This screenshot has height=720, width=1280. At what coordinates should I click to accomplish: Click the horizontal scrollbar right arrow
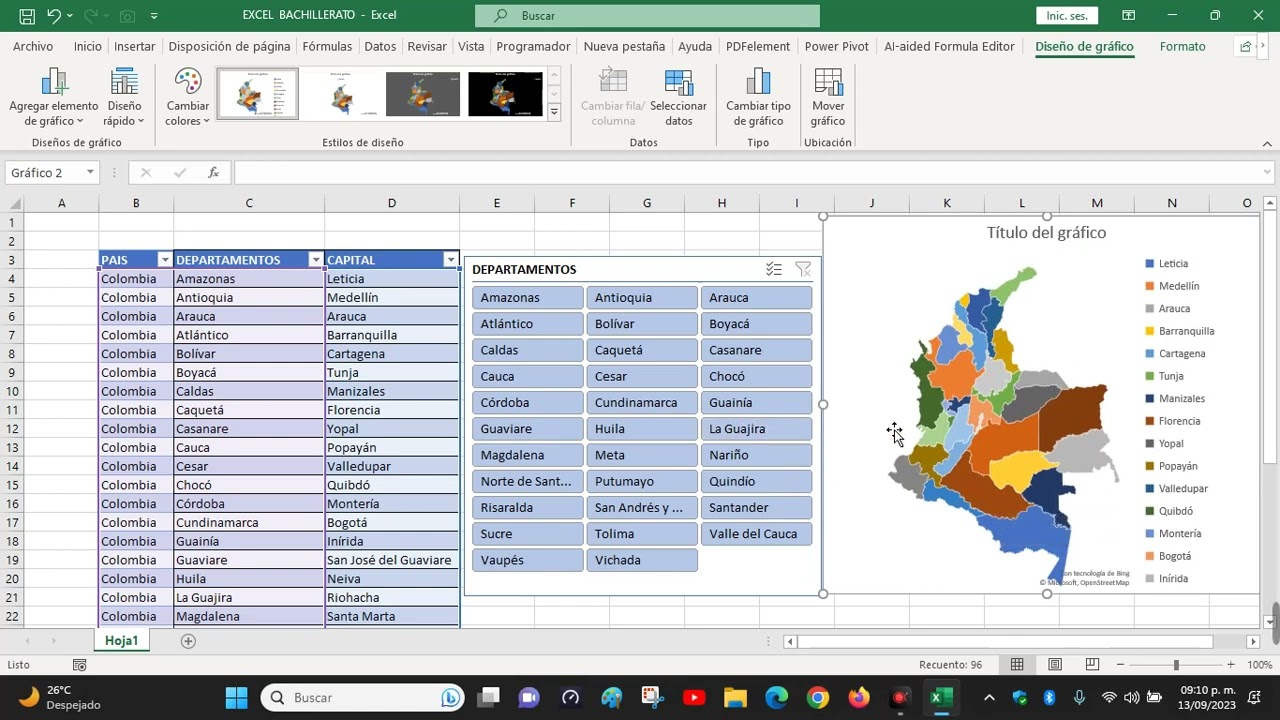coord(1253,642)
